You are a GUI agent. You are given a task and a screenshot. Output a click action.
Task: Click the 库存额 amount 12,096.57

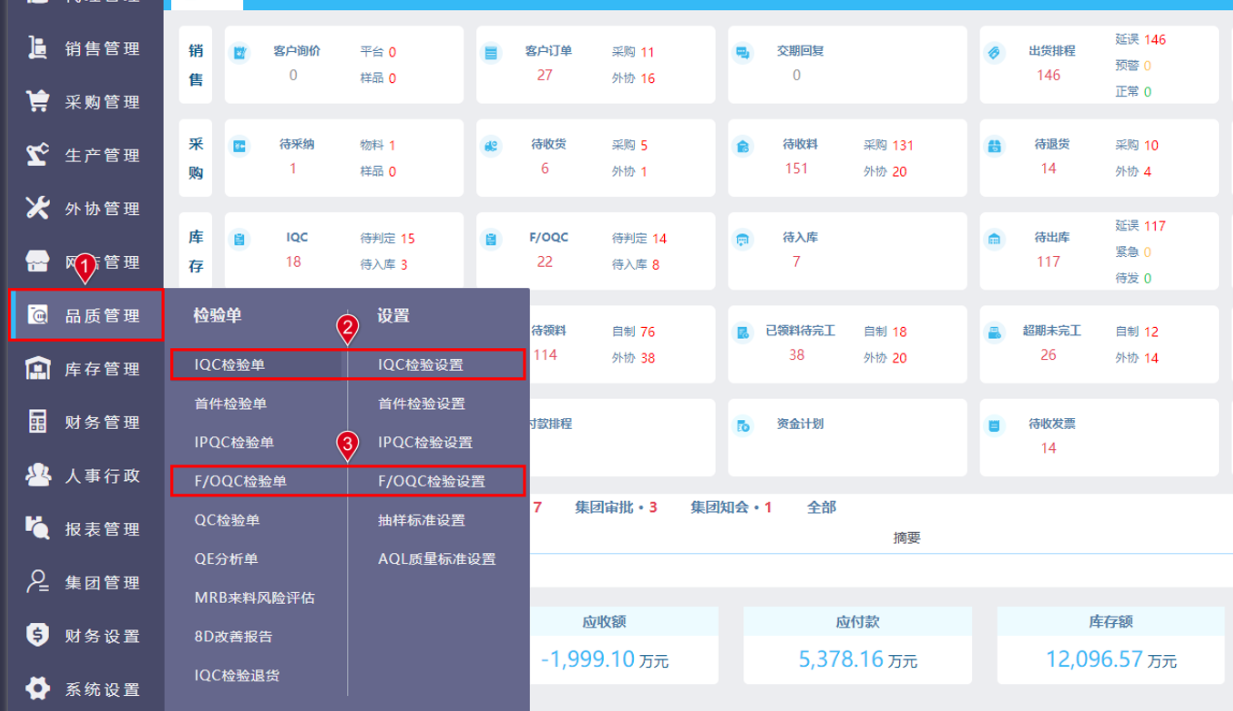click(1095, 659)
